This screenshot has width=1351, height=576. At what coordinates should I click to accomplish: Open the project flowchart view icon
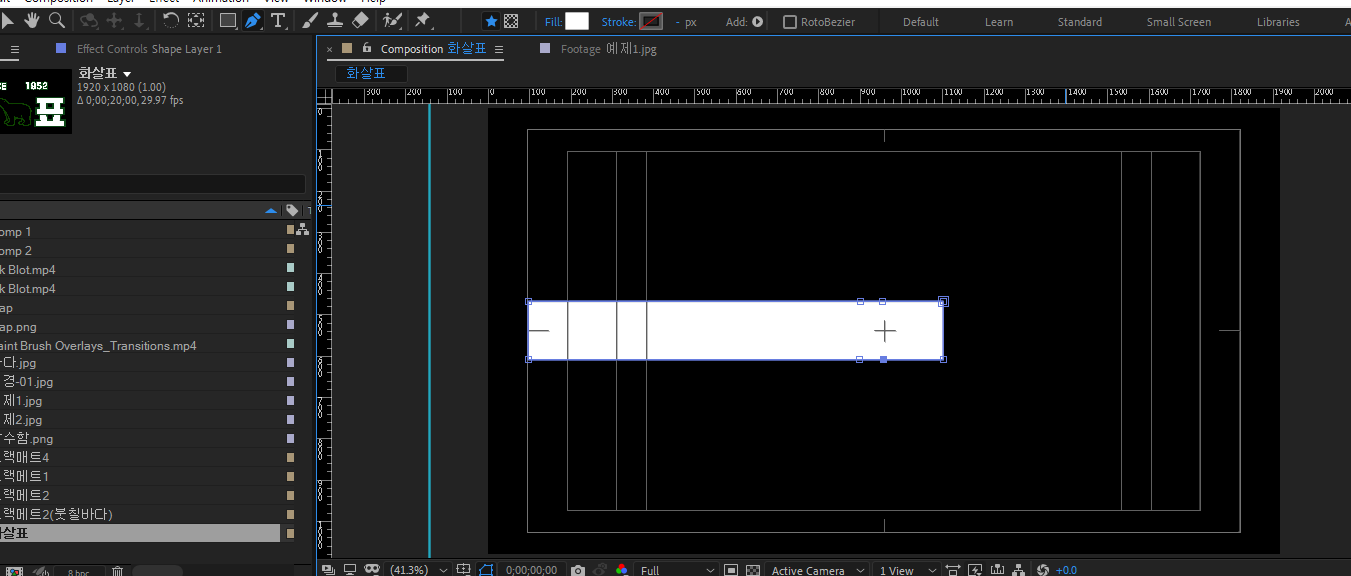click(x=302, y=230)
